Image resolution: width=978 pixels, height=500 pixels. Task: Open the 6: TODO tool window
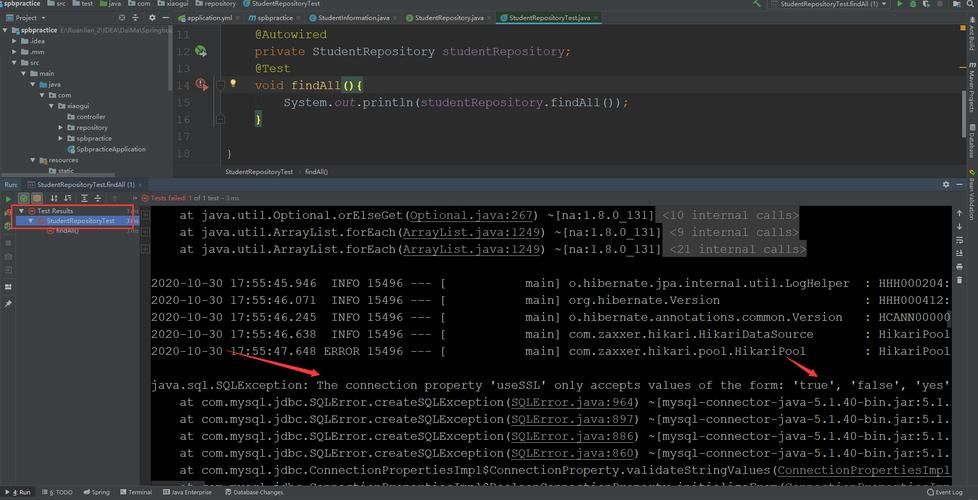[x=56, y=492]
